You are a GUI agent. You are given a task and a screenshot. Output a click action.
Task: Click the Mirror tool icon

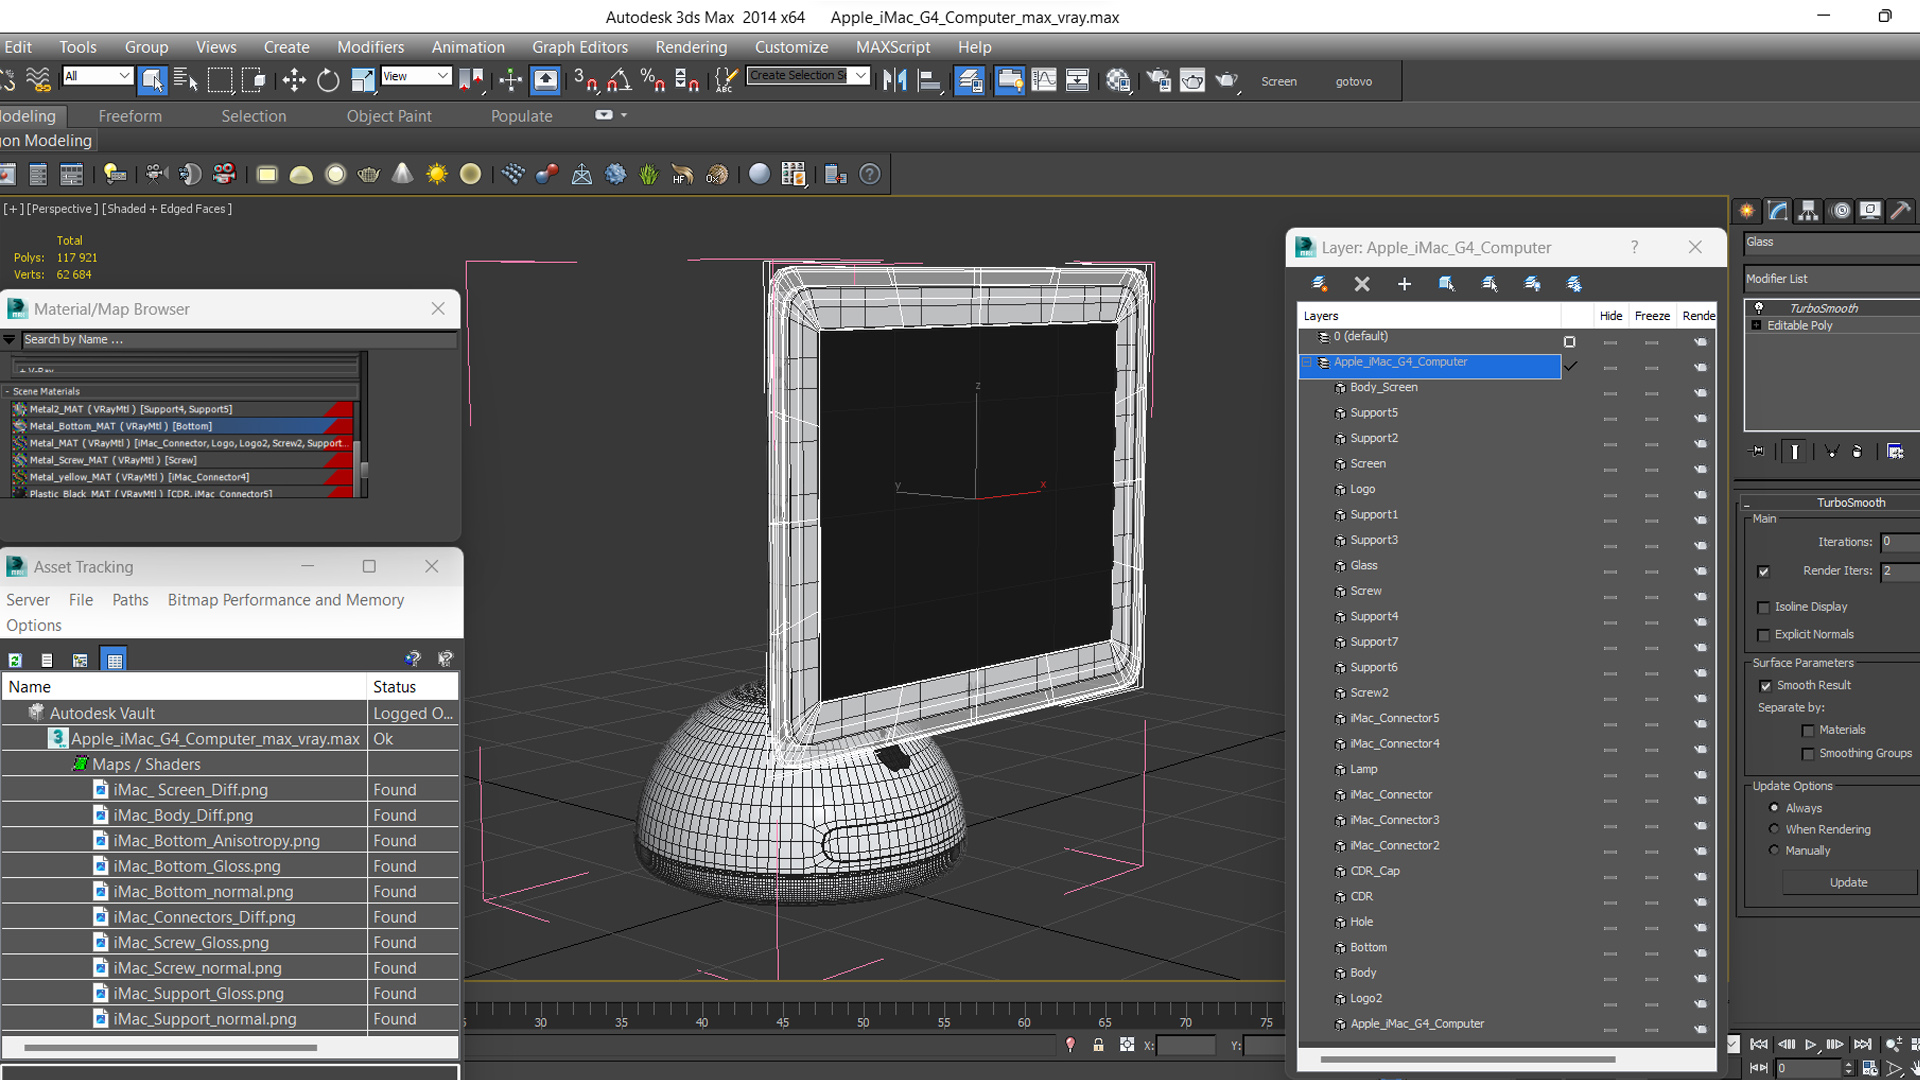click(894, 81)
